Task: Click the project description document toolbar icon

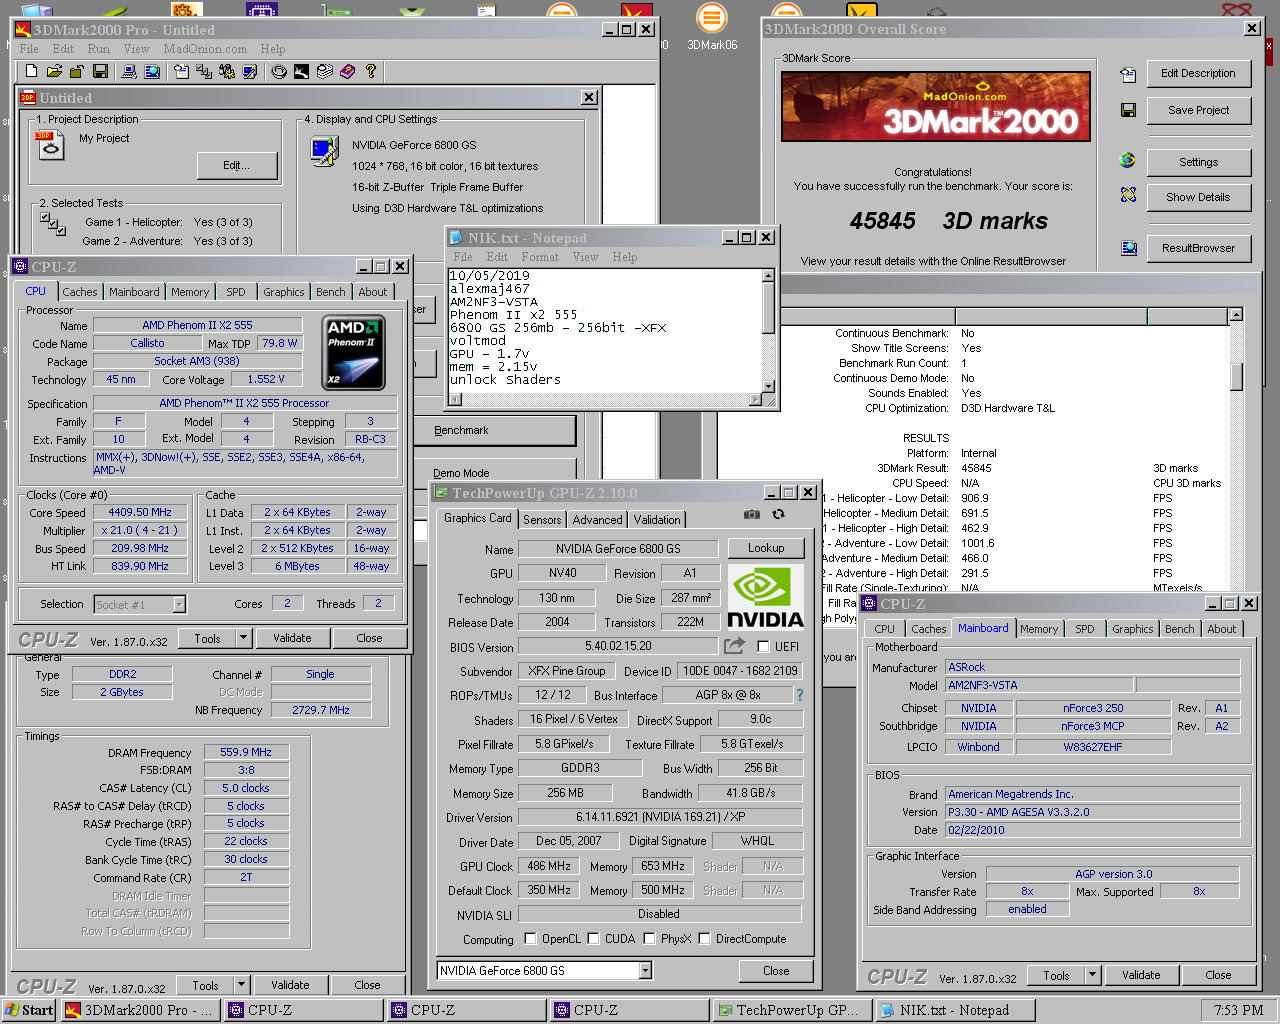Action: point(181,71)
